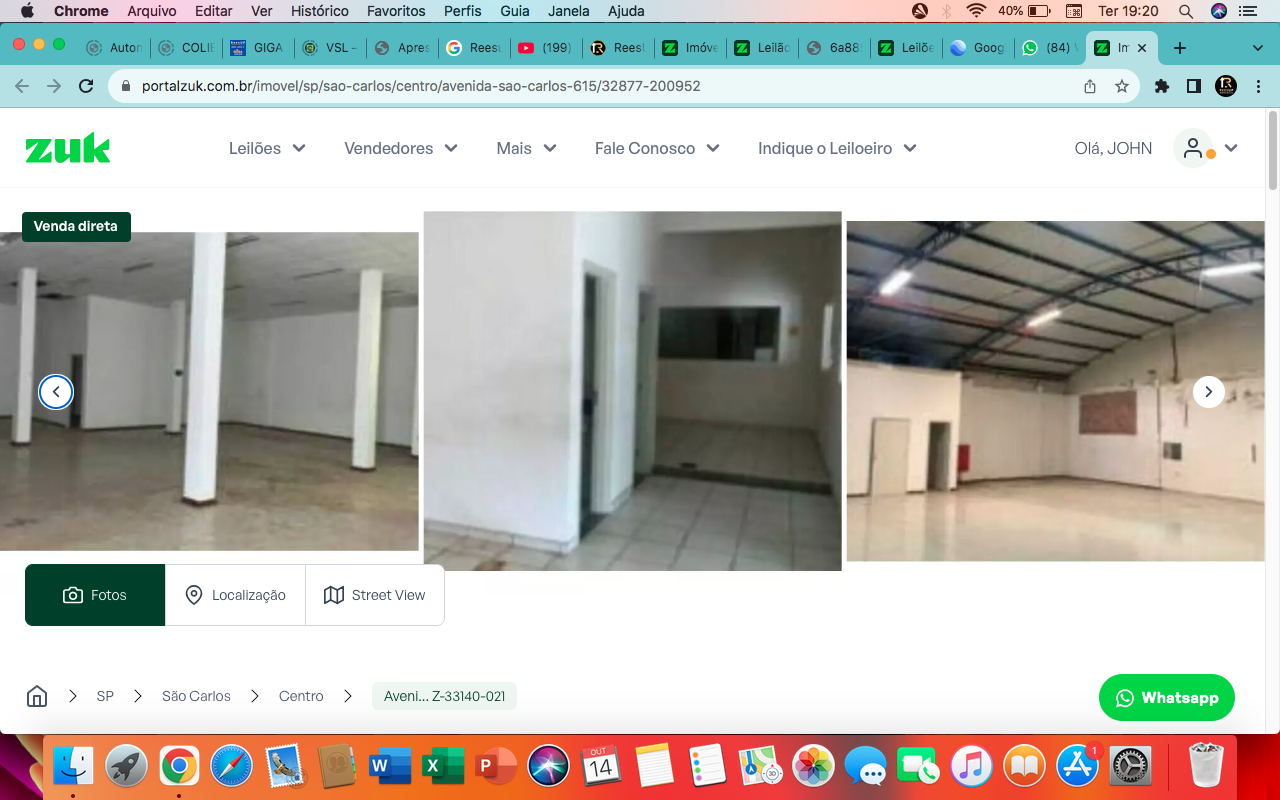Switch to the Street View tab

(375, 594)
